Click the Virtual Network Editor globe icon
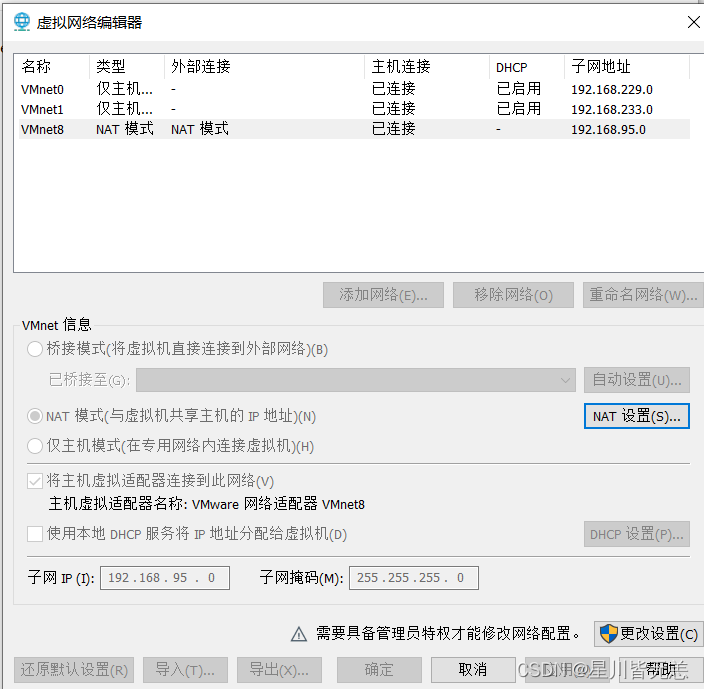This screenshot has width=704, height=689. [22, 22]
